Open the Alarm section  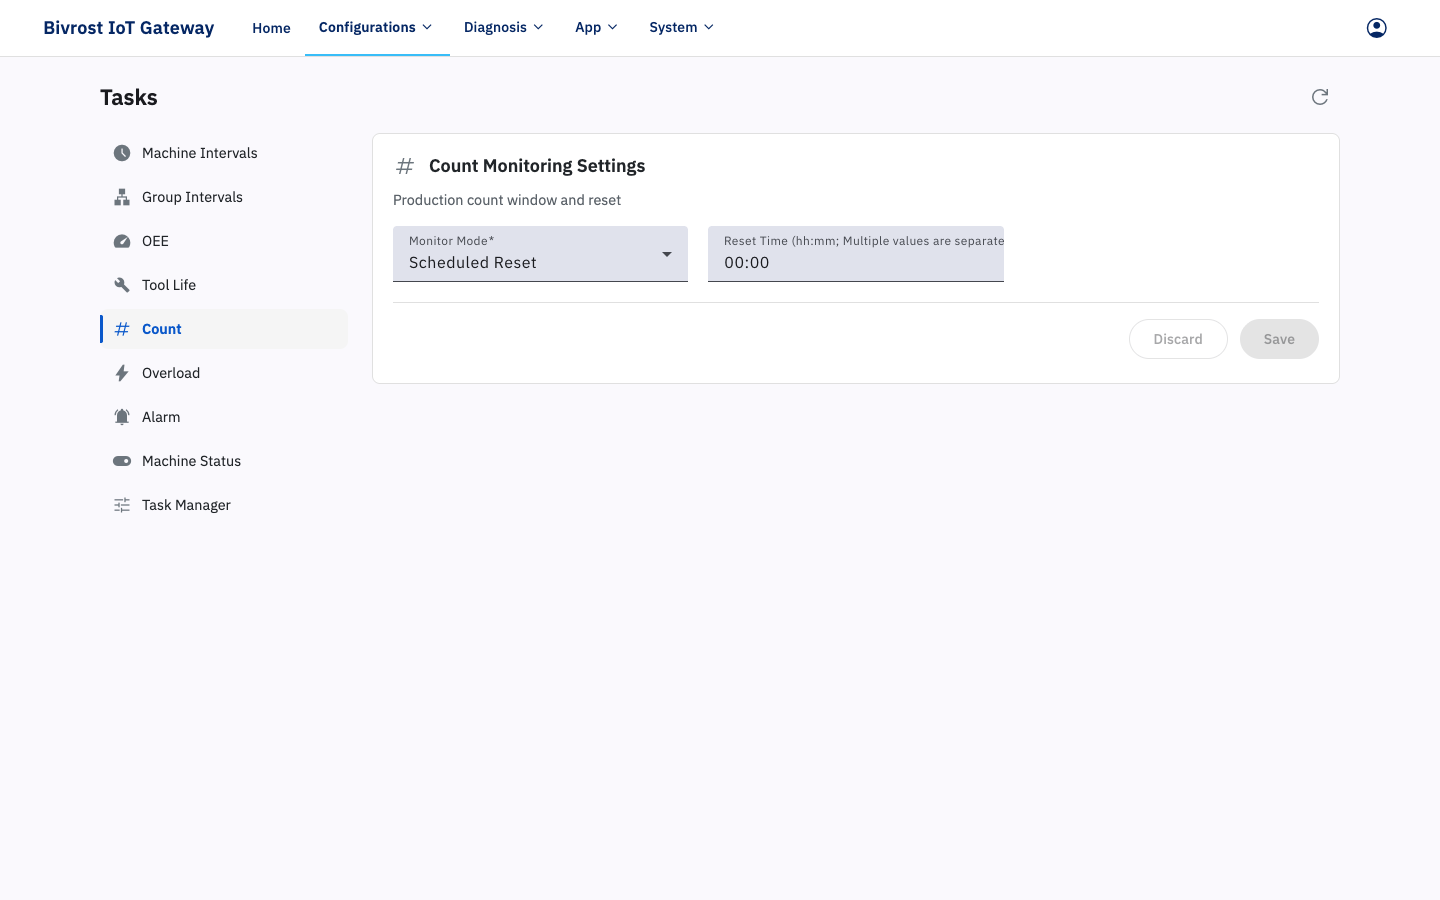click(224, 417)
